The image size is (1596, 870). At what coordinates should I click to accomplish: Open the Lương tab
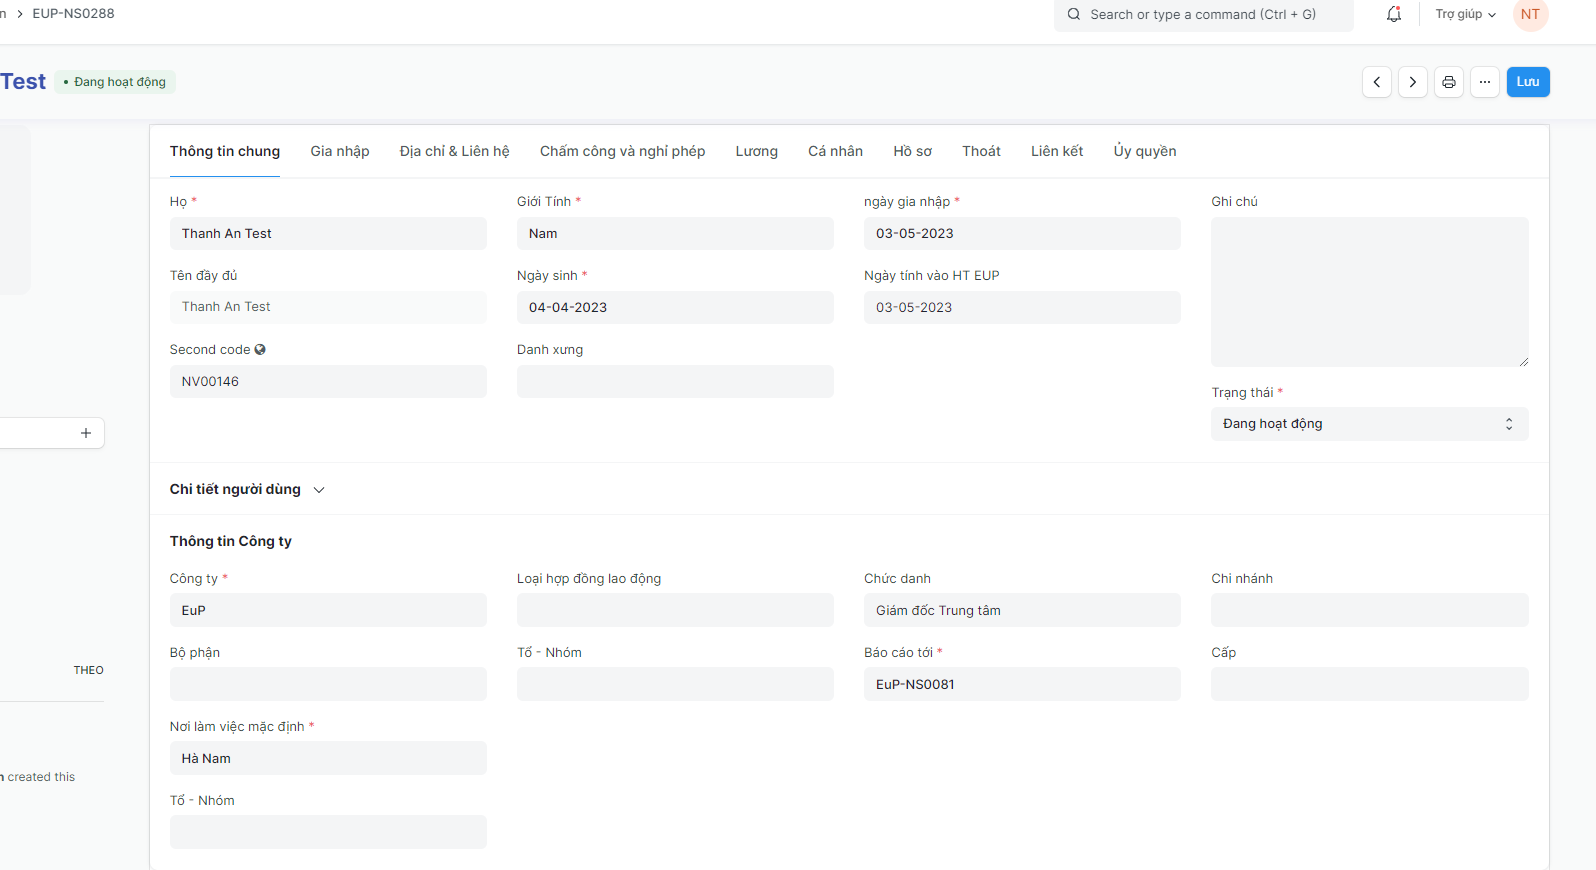click(756, 151)
